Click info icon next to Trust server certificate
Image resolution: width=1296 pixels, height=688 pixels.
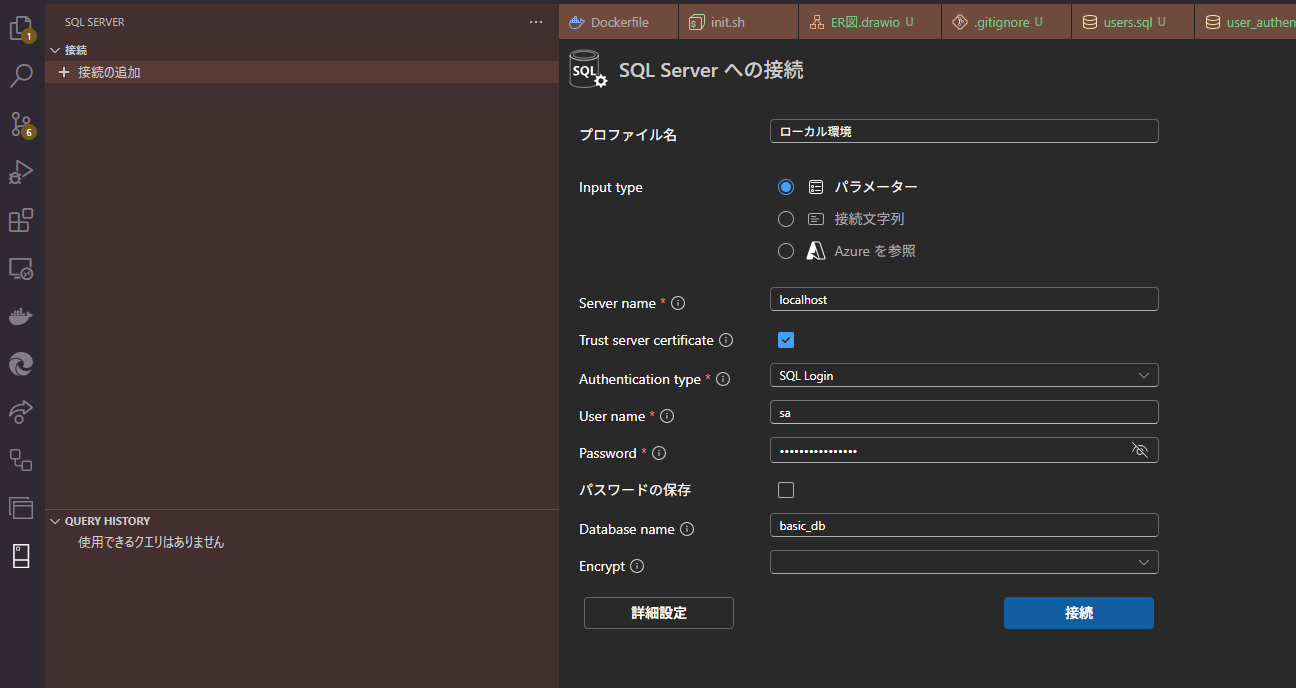(726, 340)
